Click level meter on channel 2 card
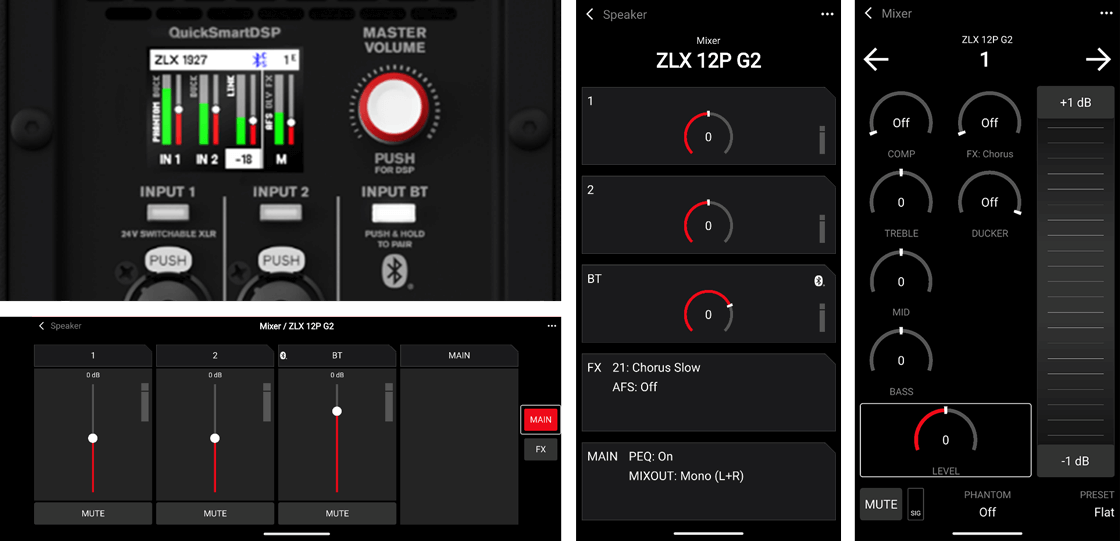 coord(822,229)
